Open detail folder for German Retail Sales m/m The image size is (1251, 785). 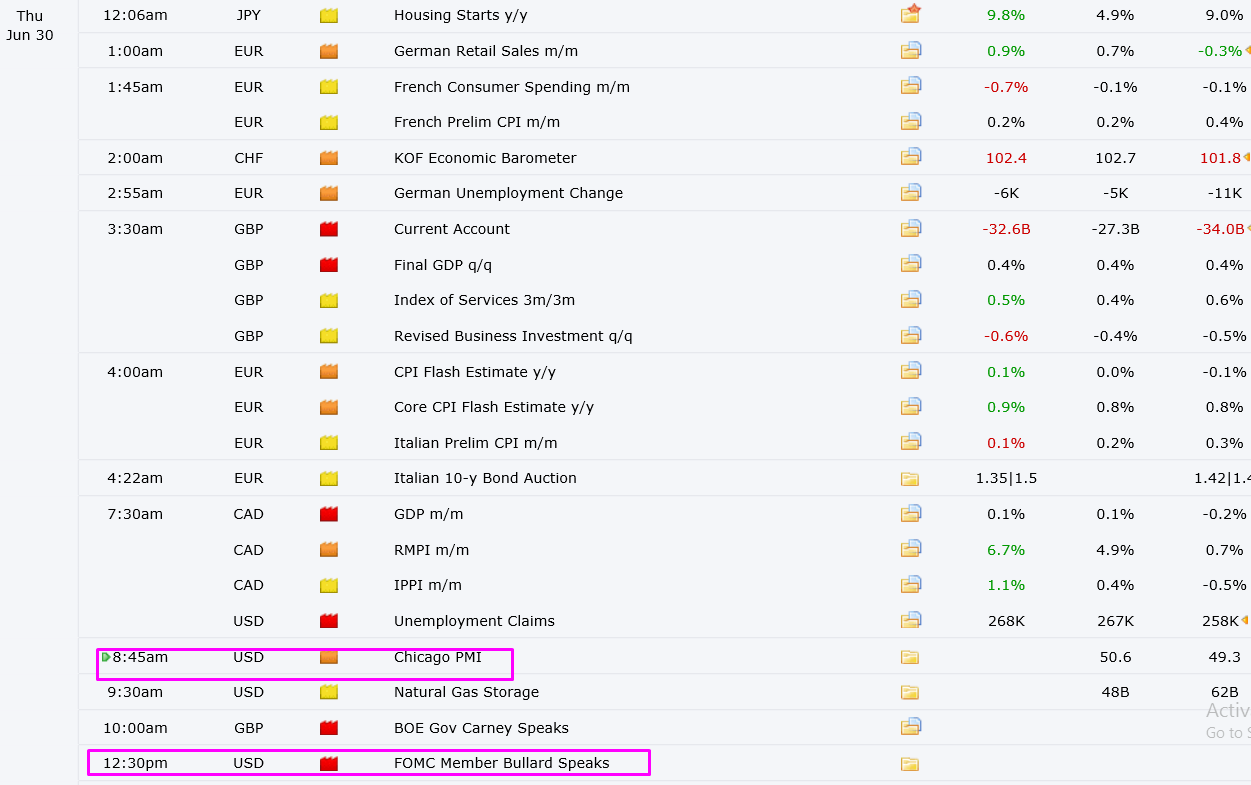(x=910, y=51)
